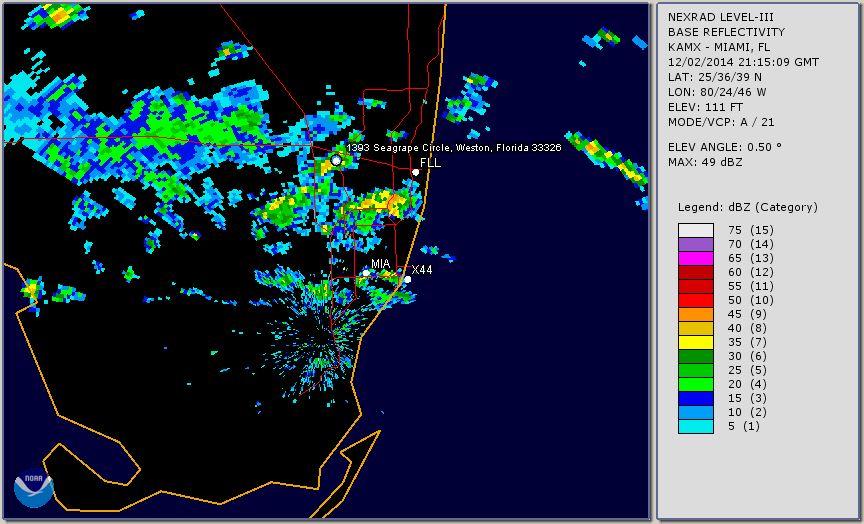Click the '50 (10)' legend value

(751, 300)
